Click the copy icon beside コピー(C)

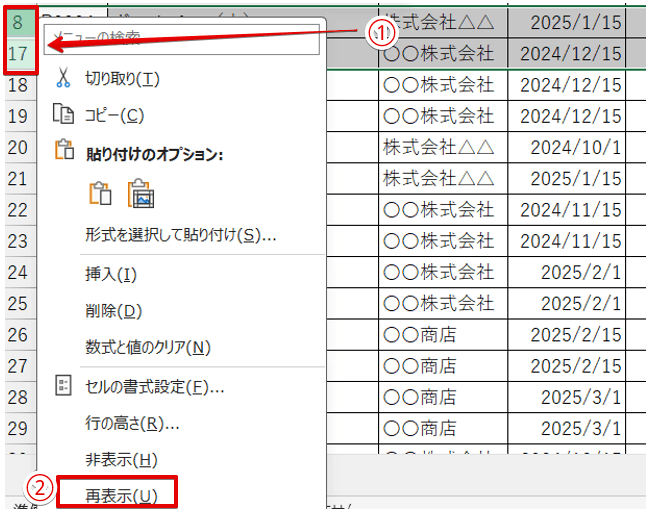point(63,114)
